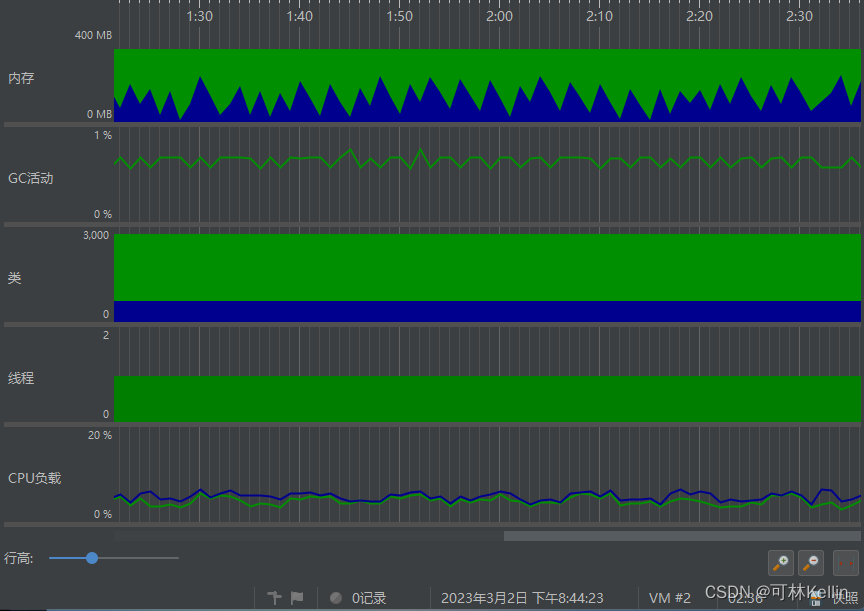Click the 3,000 classes axis label
Screen dimensions: 864x611
click(x=96, y=235)
